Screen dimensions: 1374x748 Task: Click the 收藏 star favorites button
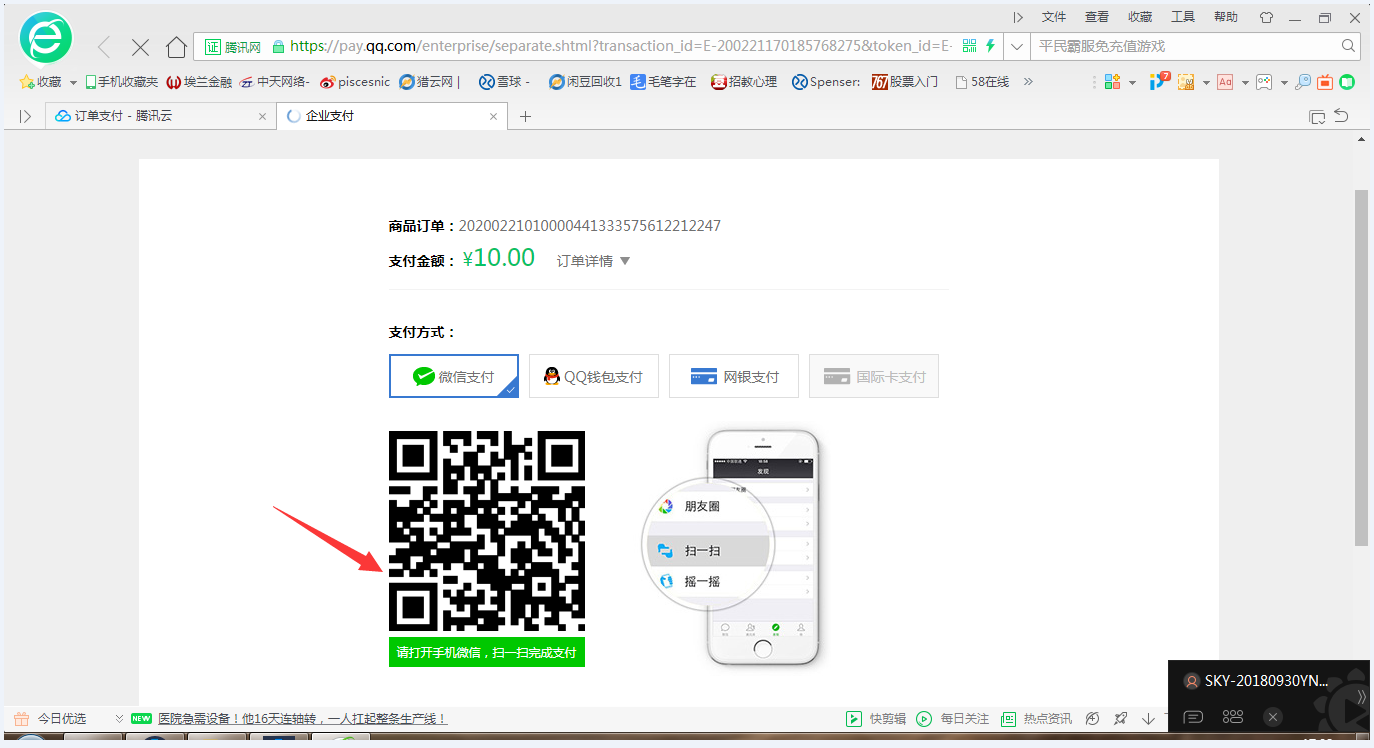point(41,82)
